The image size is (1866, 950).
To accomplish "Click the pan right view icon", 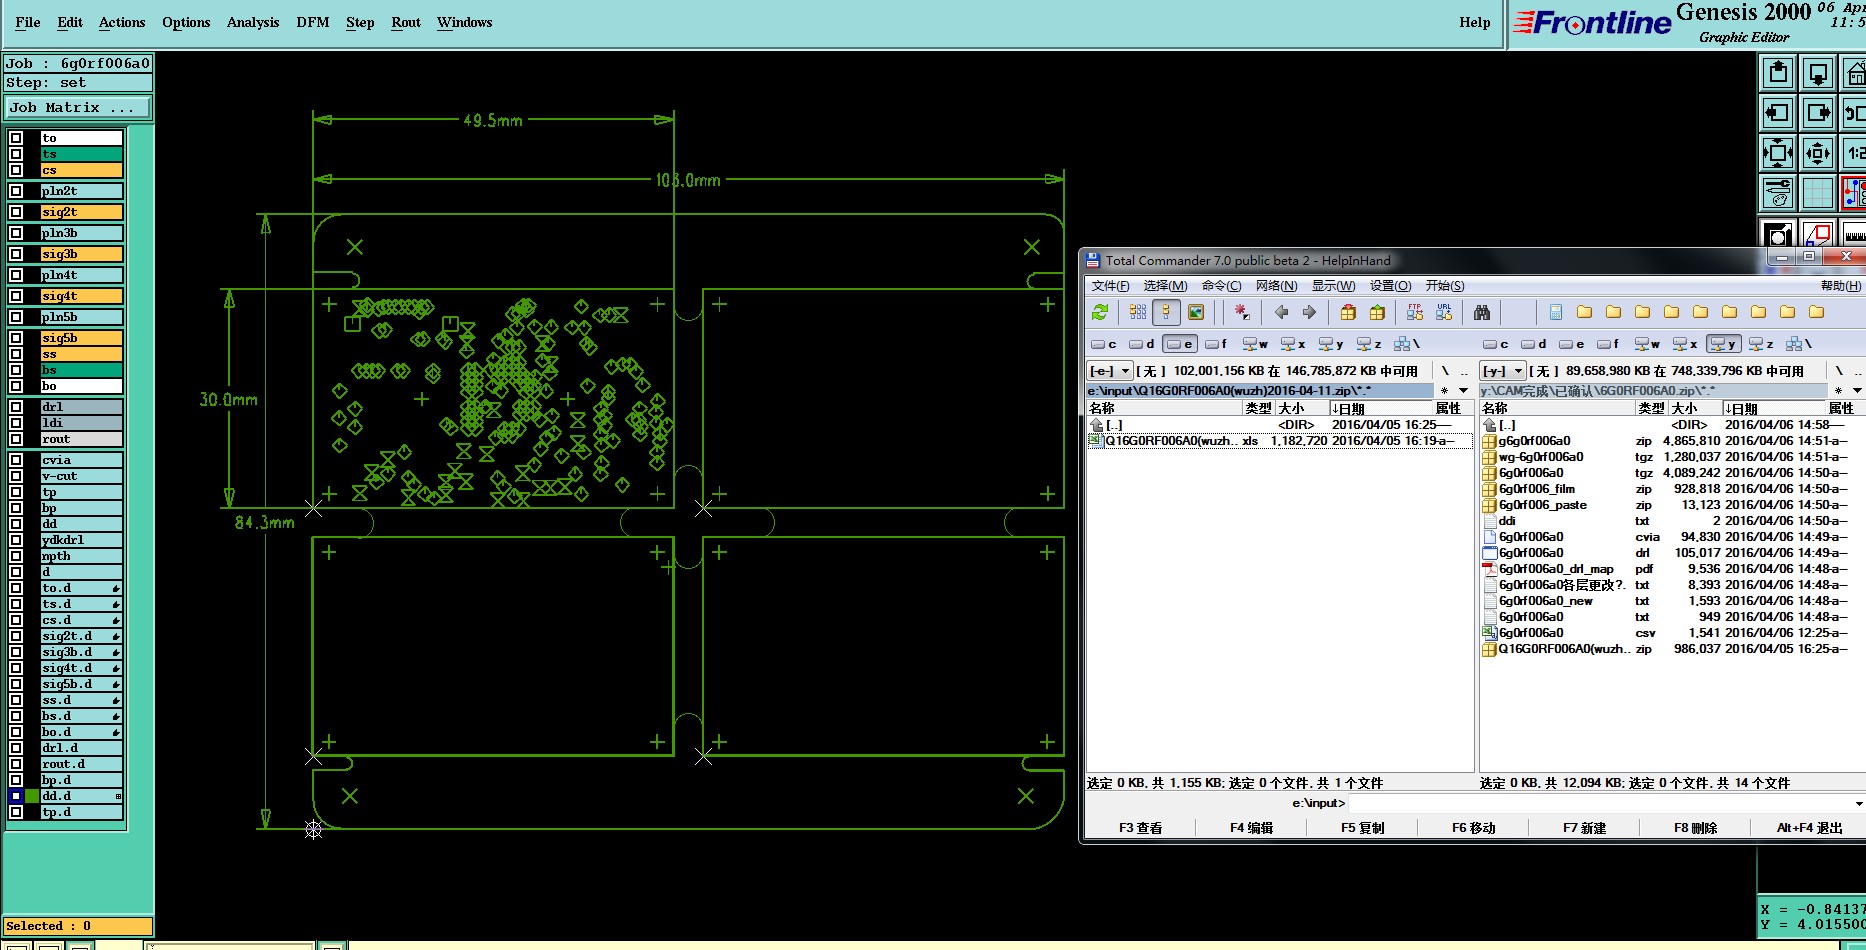I will (1818, 113).
